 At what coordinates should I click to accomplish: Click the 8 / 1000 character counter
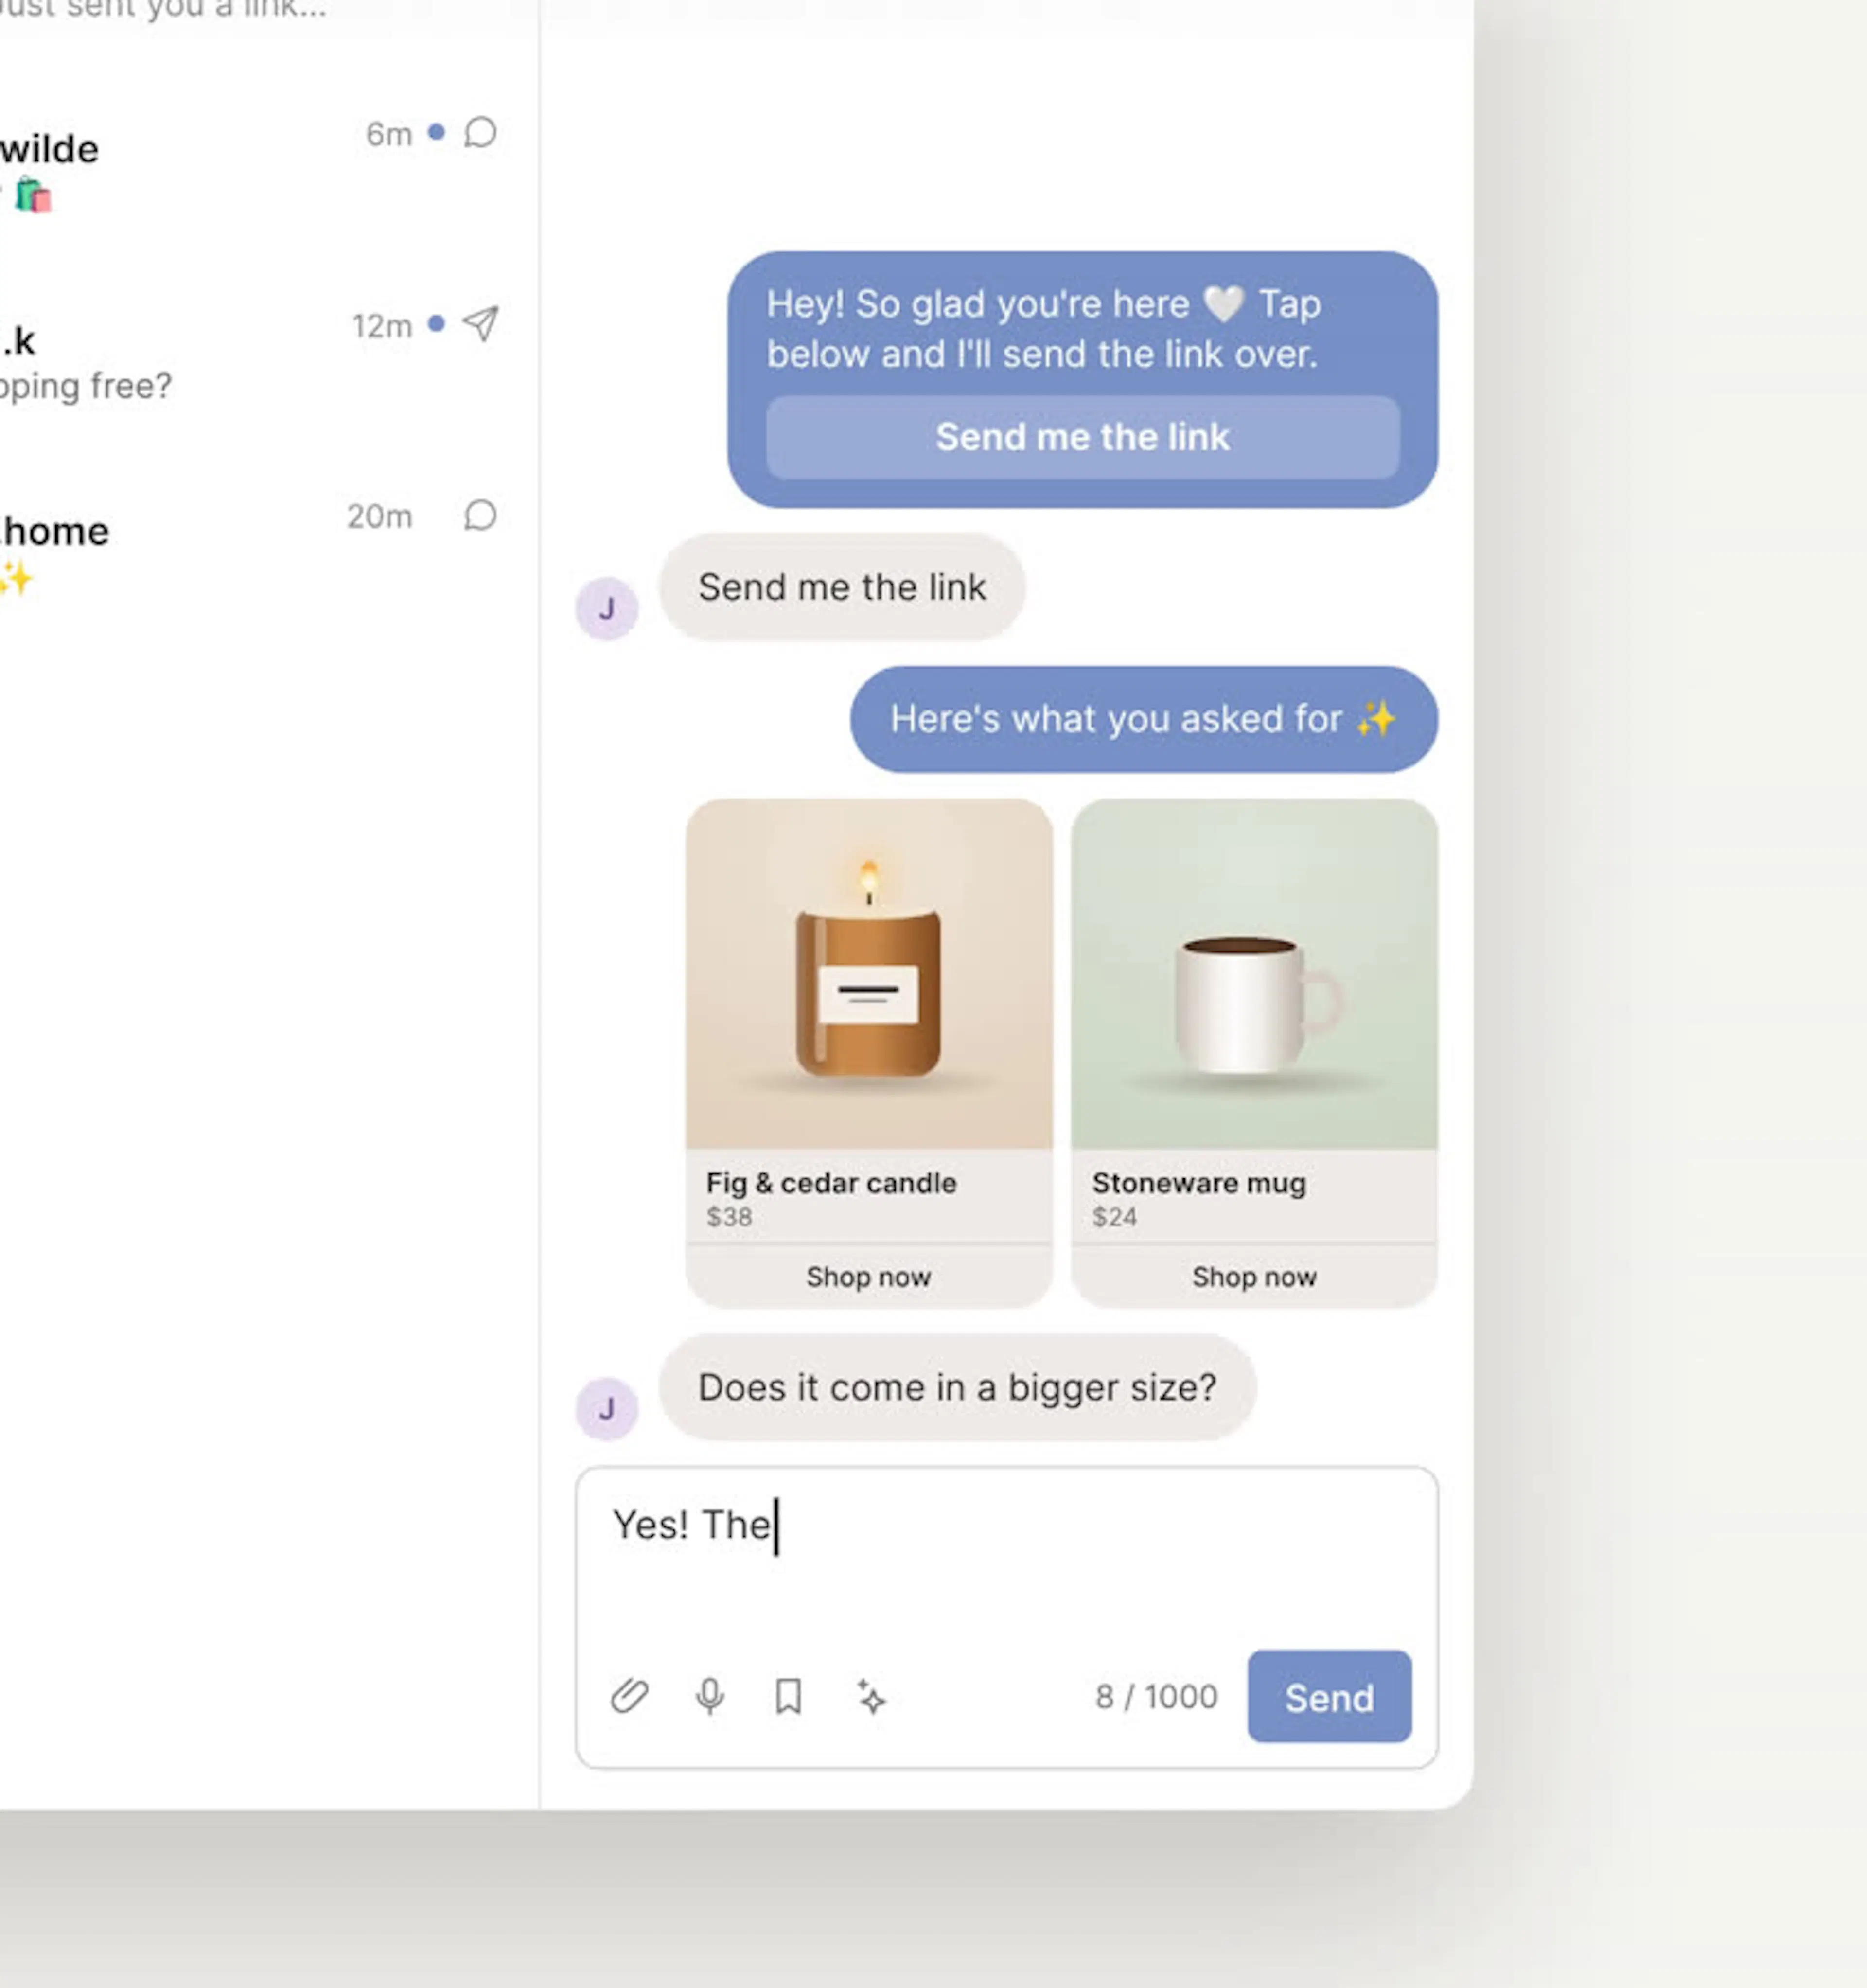point(1156,1696)
